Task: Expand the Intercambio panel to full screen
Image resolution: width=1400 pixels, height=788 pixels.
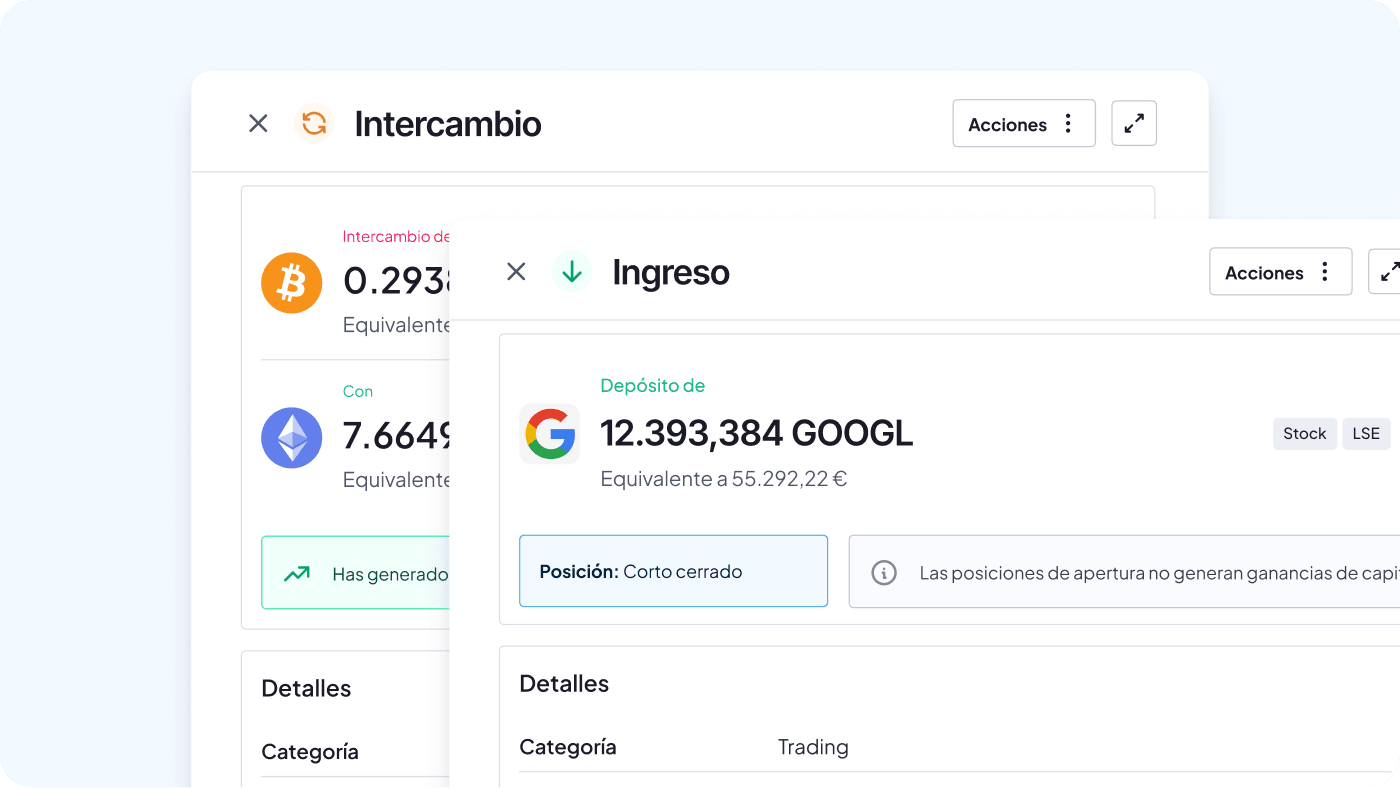Action: (x=1134, y=124)
